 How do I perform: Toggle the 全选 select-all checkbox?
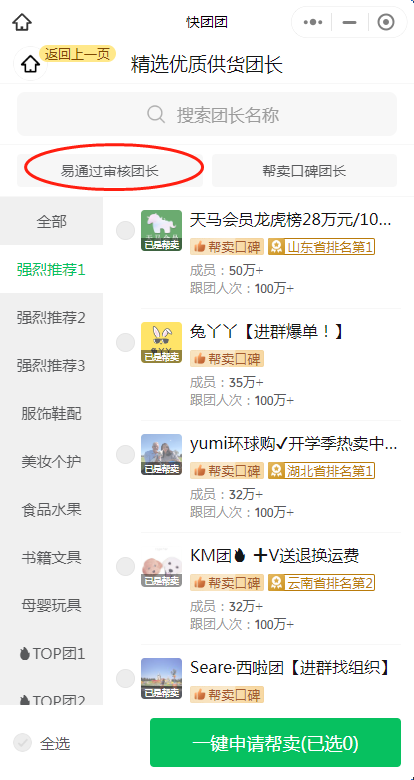click(x=22, y=743)
